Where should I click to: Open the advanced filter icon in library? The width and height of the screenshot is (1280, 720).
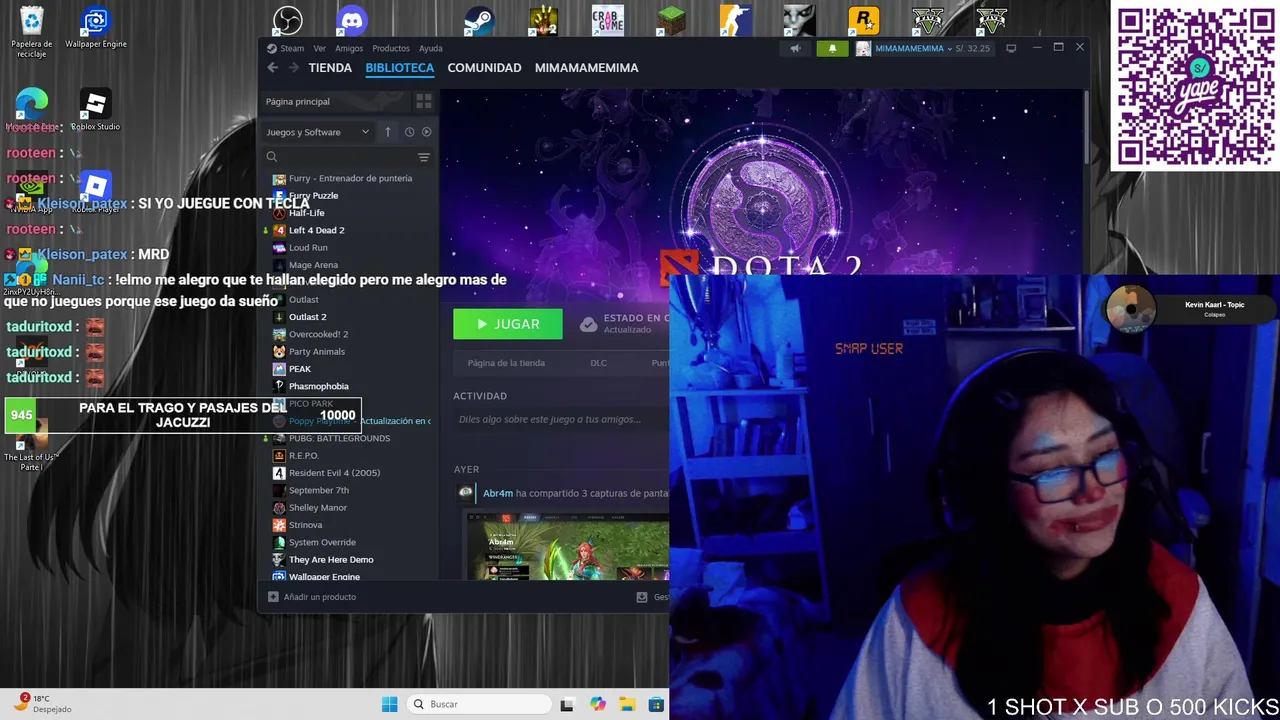[424, 157]
